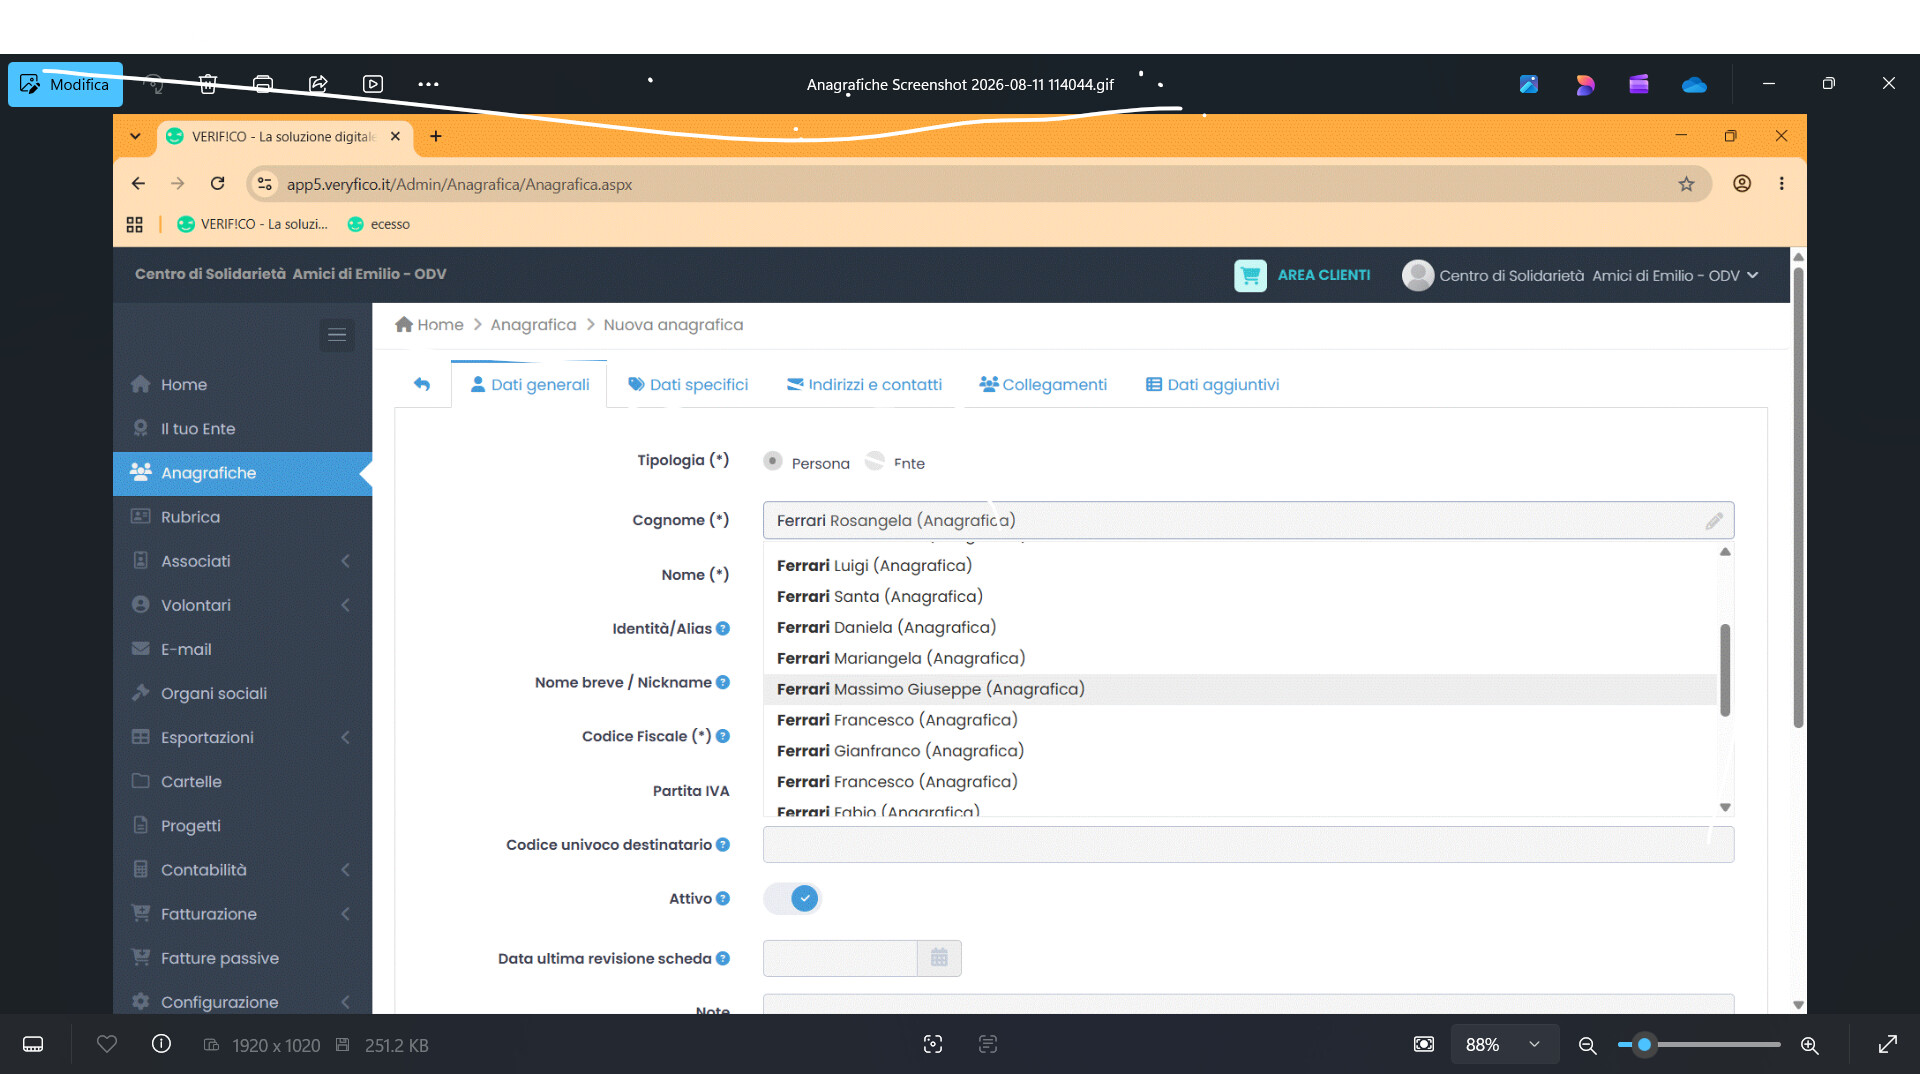Expand the Volontari sidebar section
Image resolution: width=1920 pixels, height=1074 pixels.
click(242, 605)
